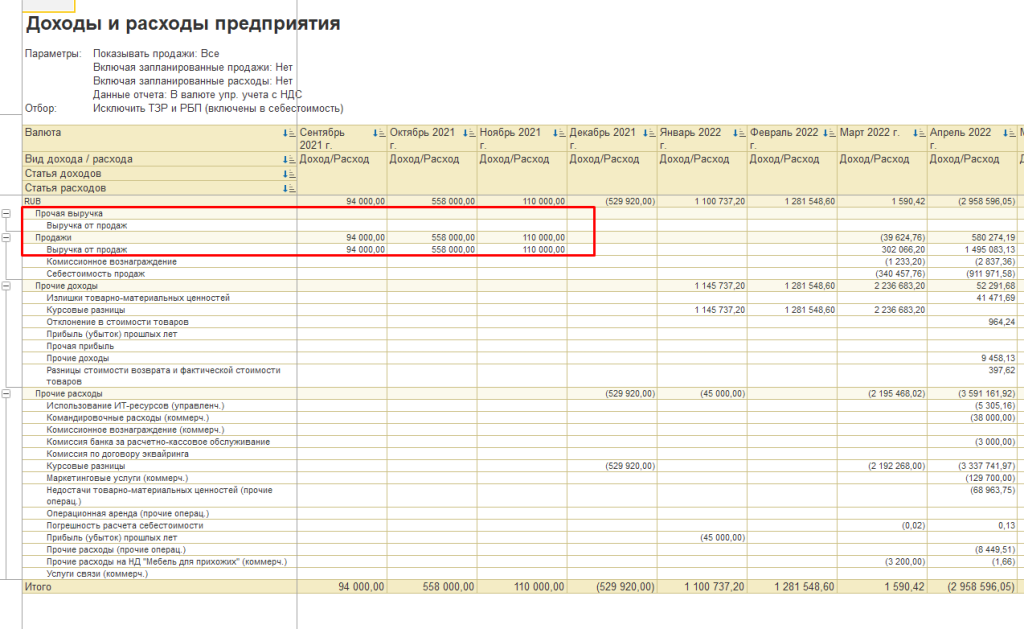Select Комиссия банка за расчетно-кассовое обслуживание row
Image resolution: width=1024 pixels, height=629 pixels.
158,442
